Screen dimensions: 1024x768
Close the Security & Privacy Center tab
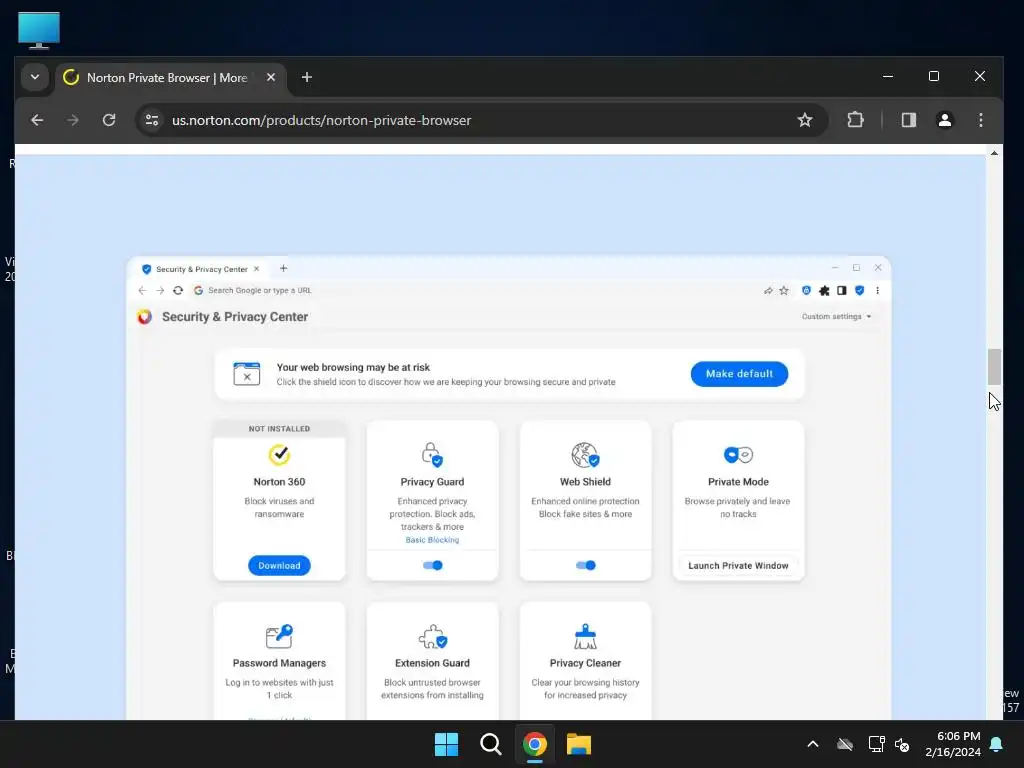coord(257,269)
